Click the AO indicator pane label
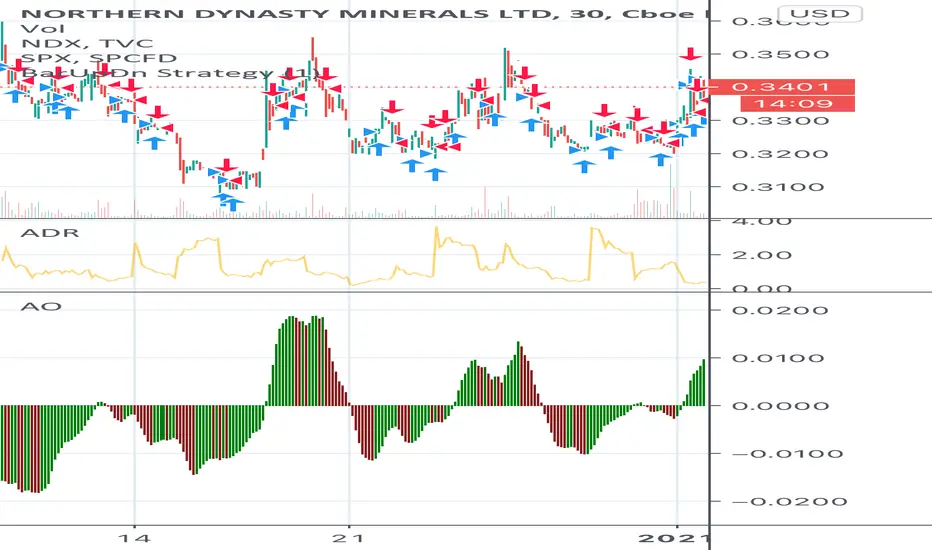 click(x=40, y=307)
